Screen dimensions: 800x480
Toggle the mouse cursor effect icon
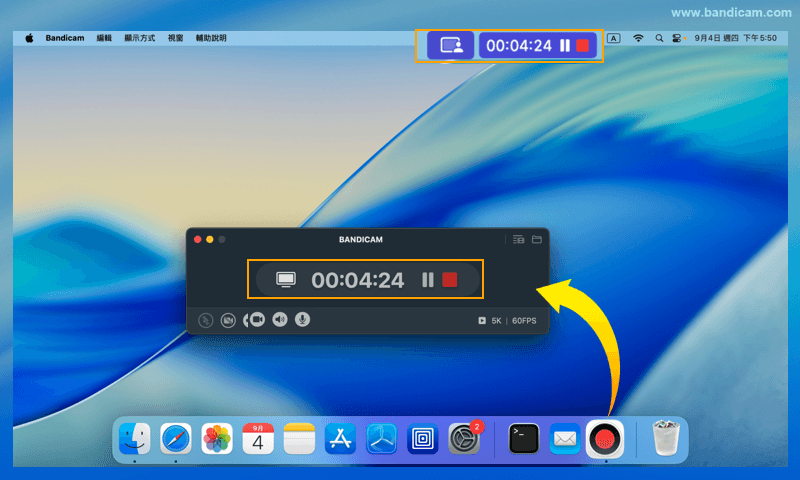click(206, 320)
